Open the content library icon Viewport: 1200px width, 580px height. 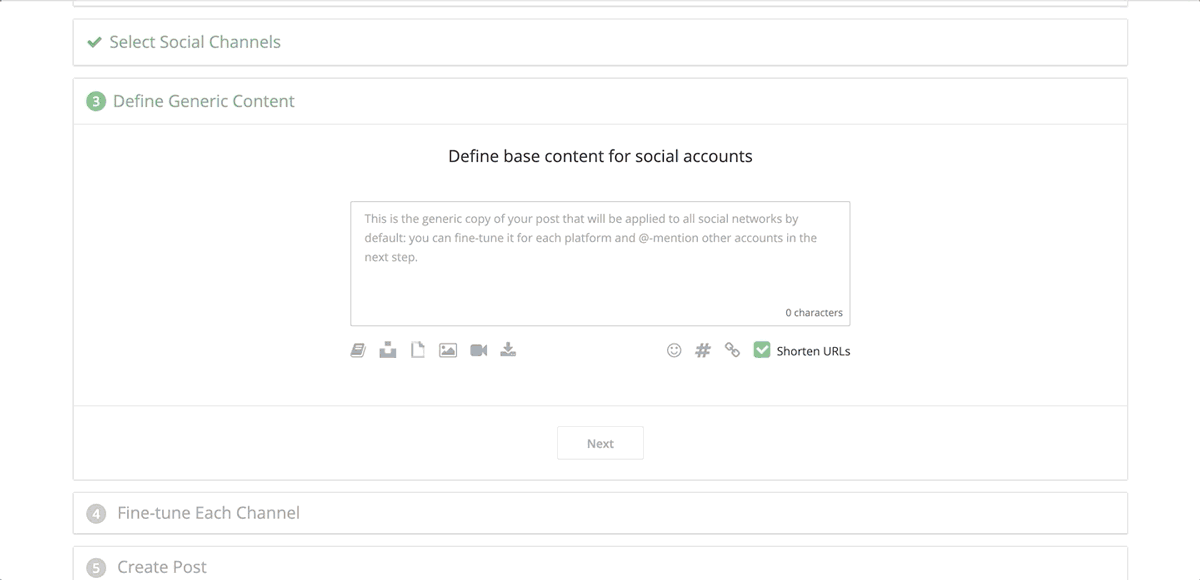coord(357,349)
